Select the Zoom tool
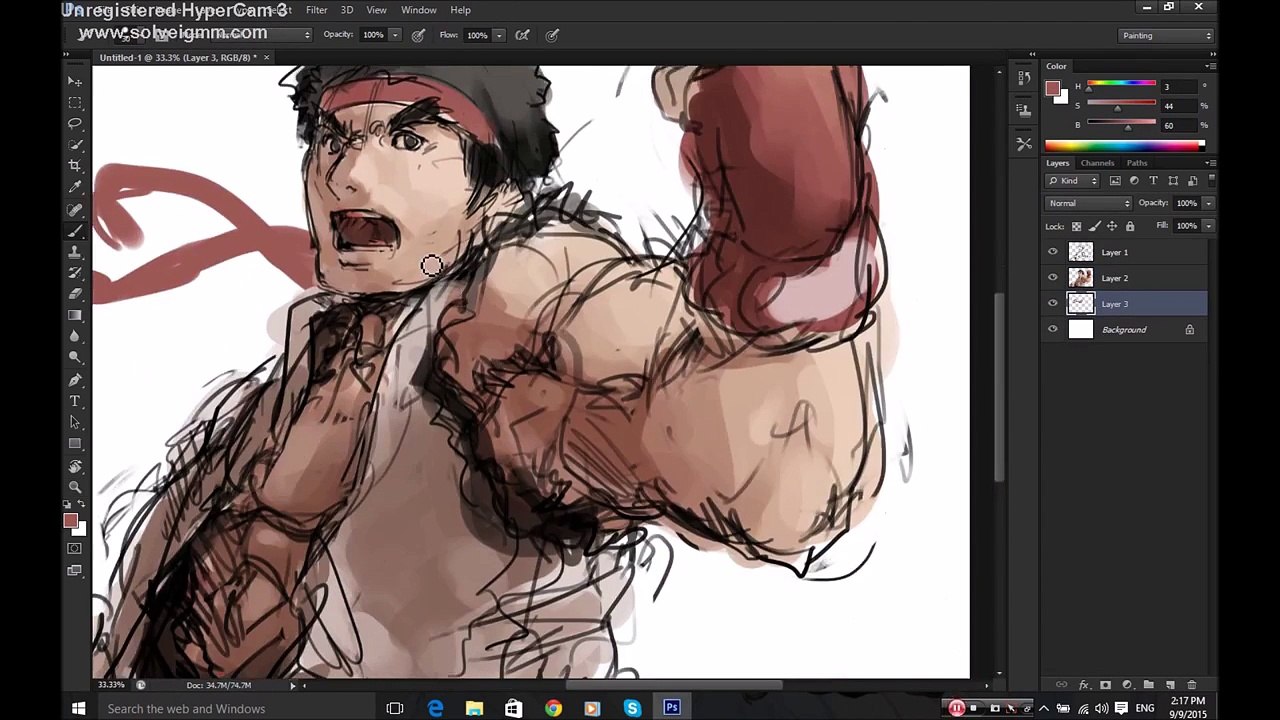1280x720 pixels. click(x=75, y=487)
